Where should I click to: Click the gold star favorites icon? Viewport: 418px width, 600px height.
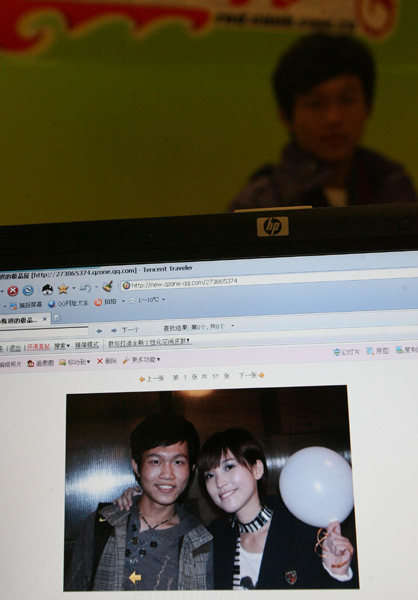click(x=63, y=289)
